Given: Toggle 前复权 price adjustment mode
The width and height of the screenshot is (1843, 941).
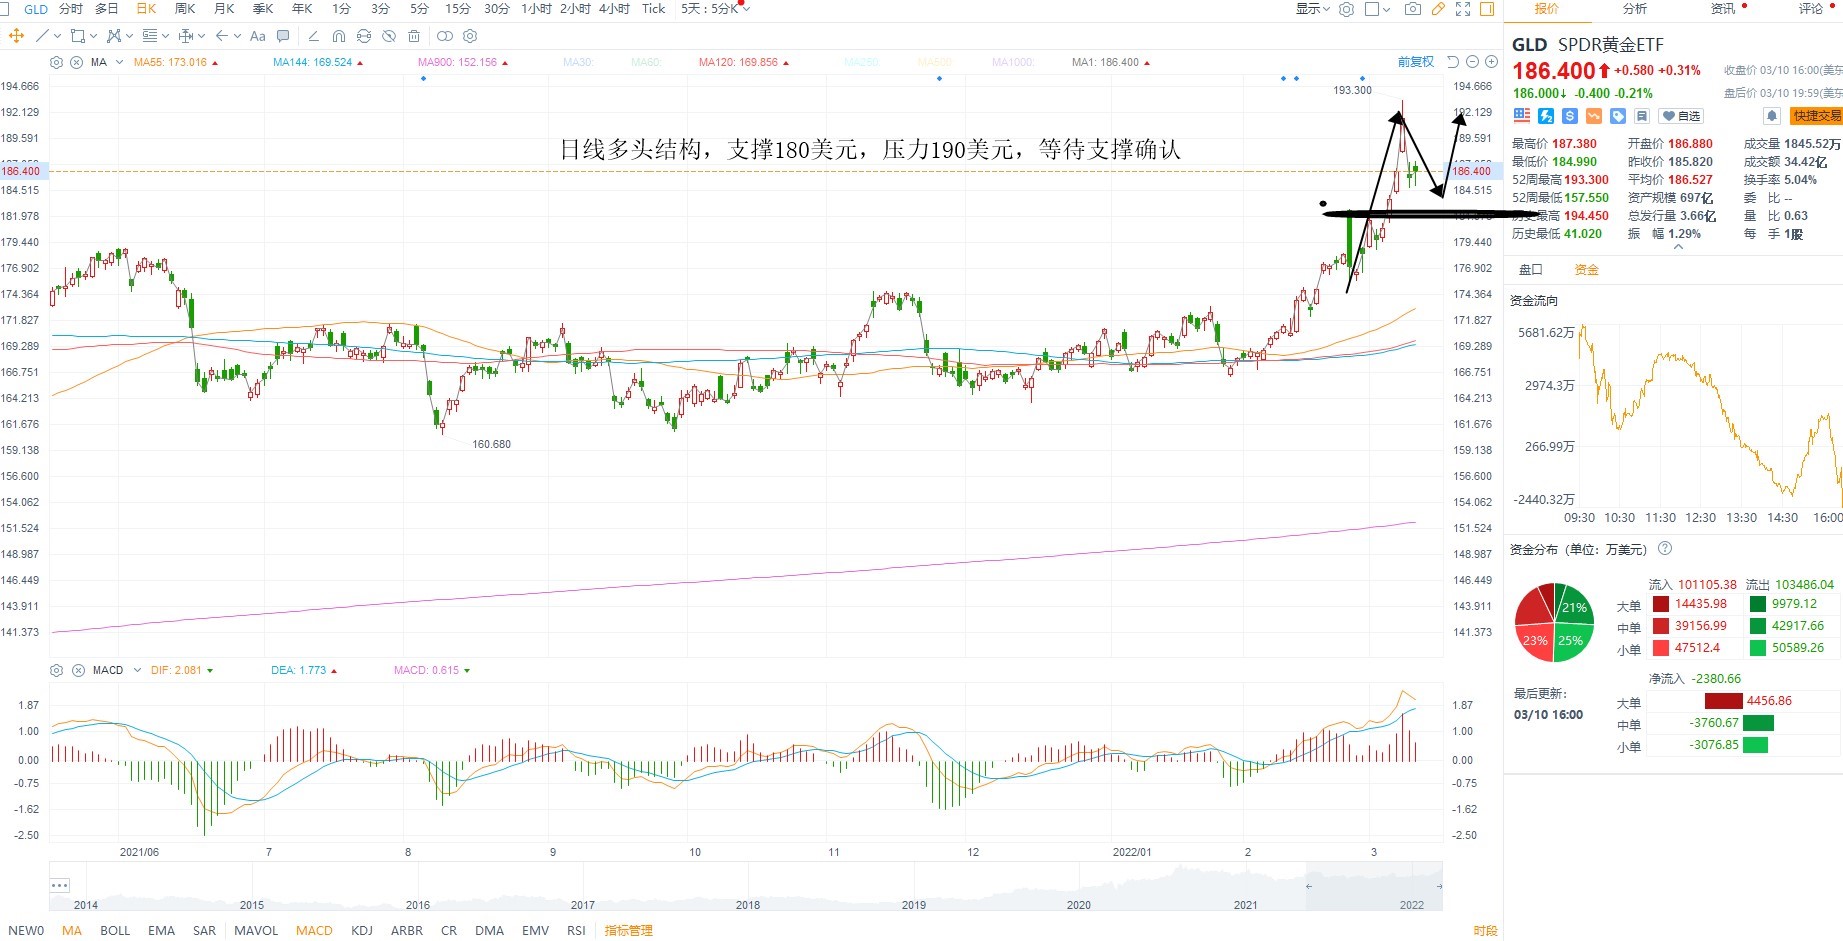Looking at the screenshot, I should coord(1415,62).
